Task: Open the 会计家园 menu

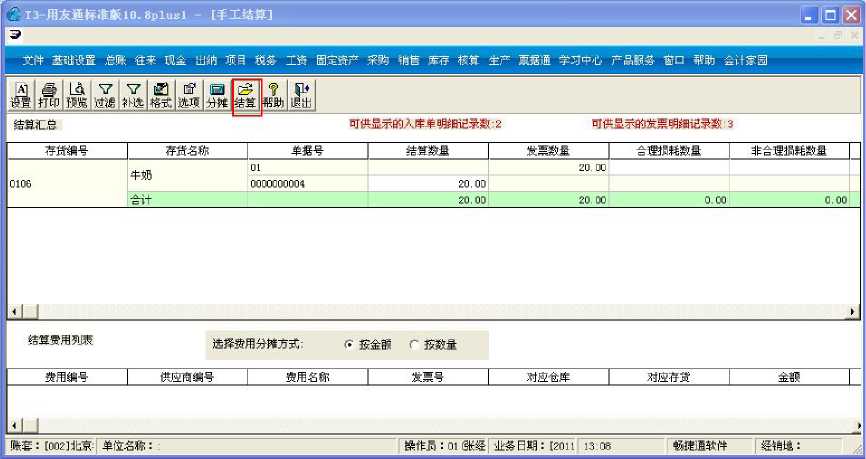Action: tap(746, 61)
